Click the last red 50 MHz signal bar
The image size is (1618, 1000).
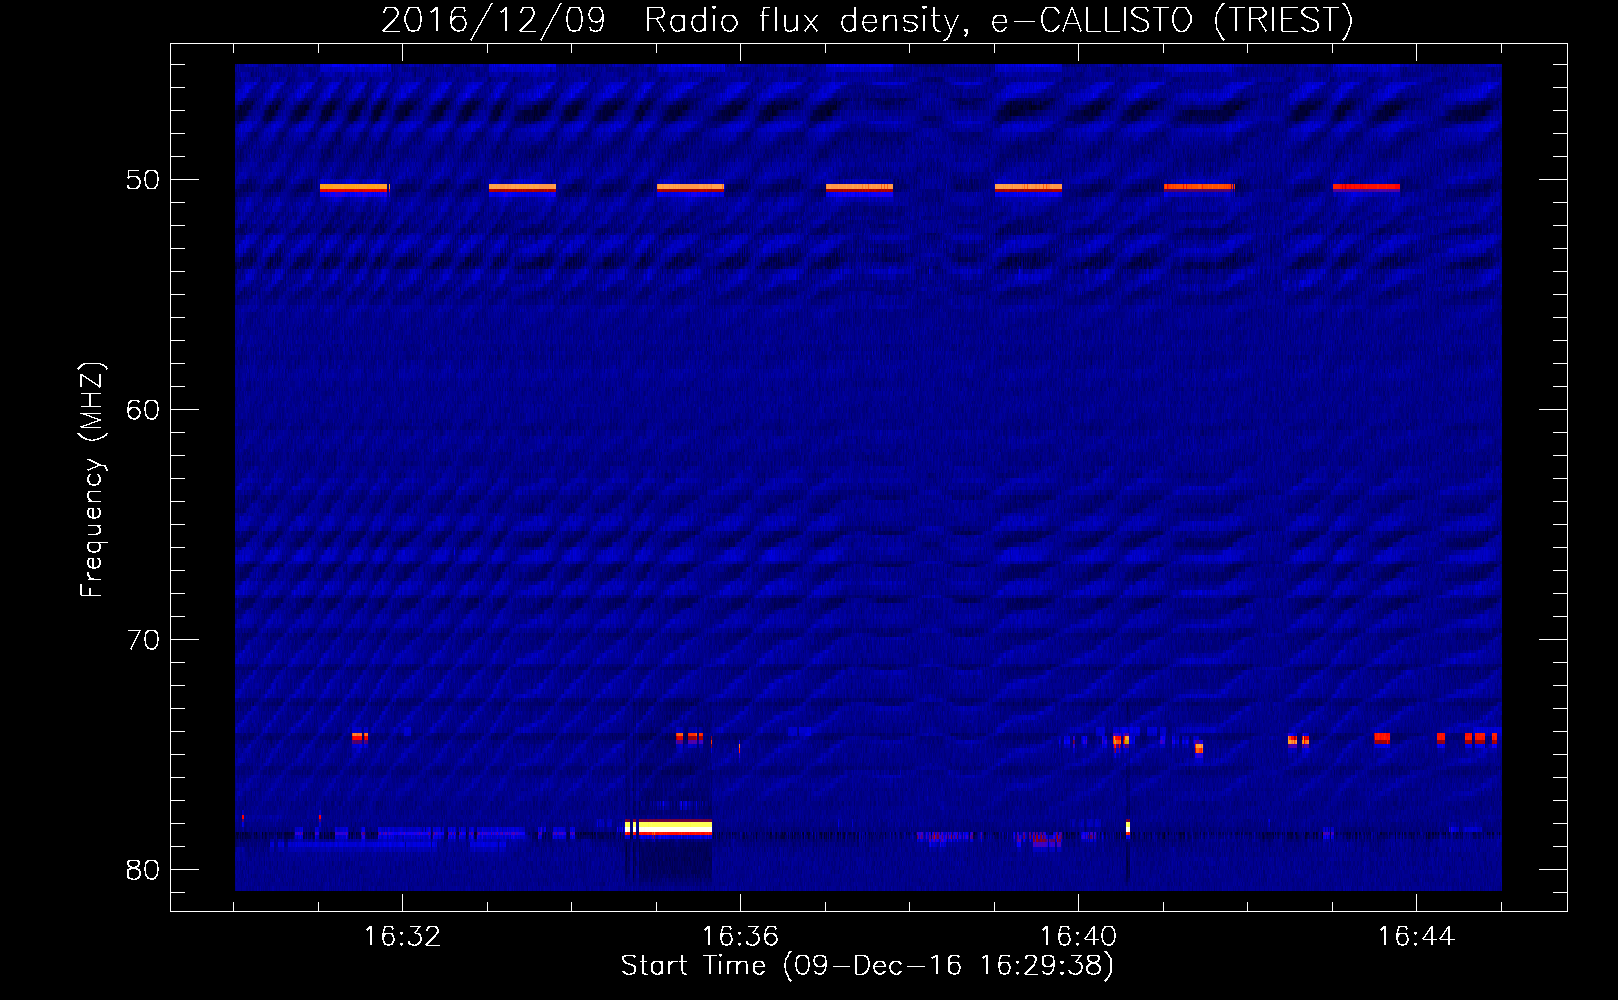(x=1366, y=187)
